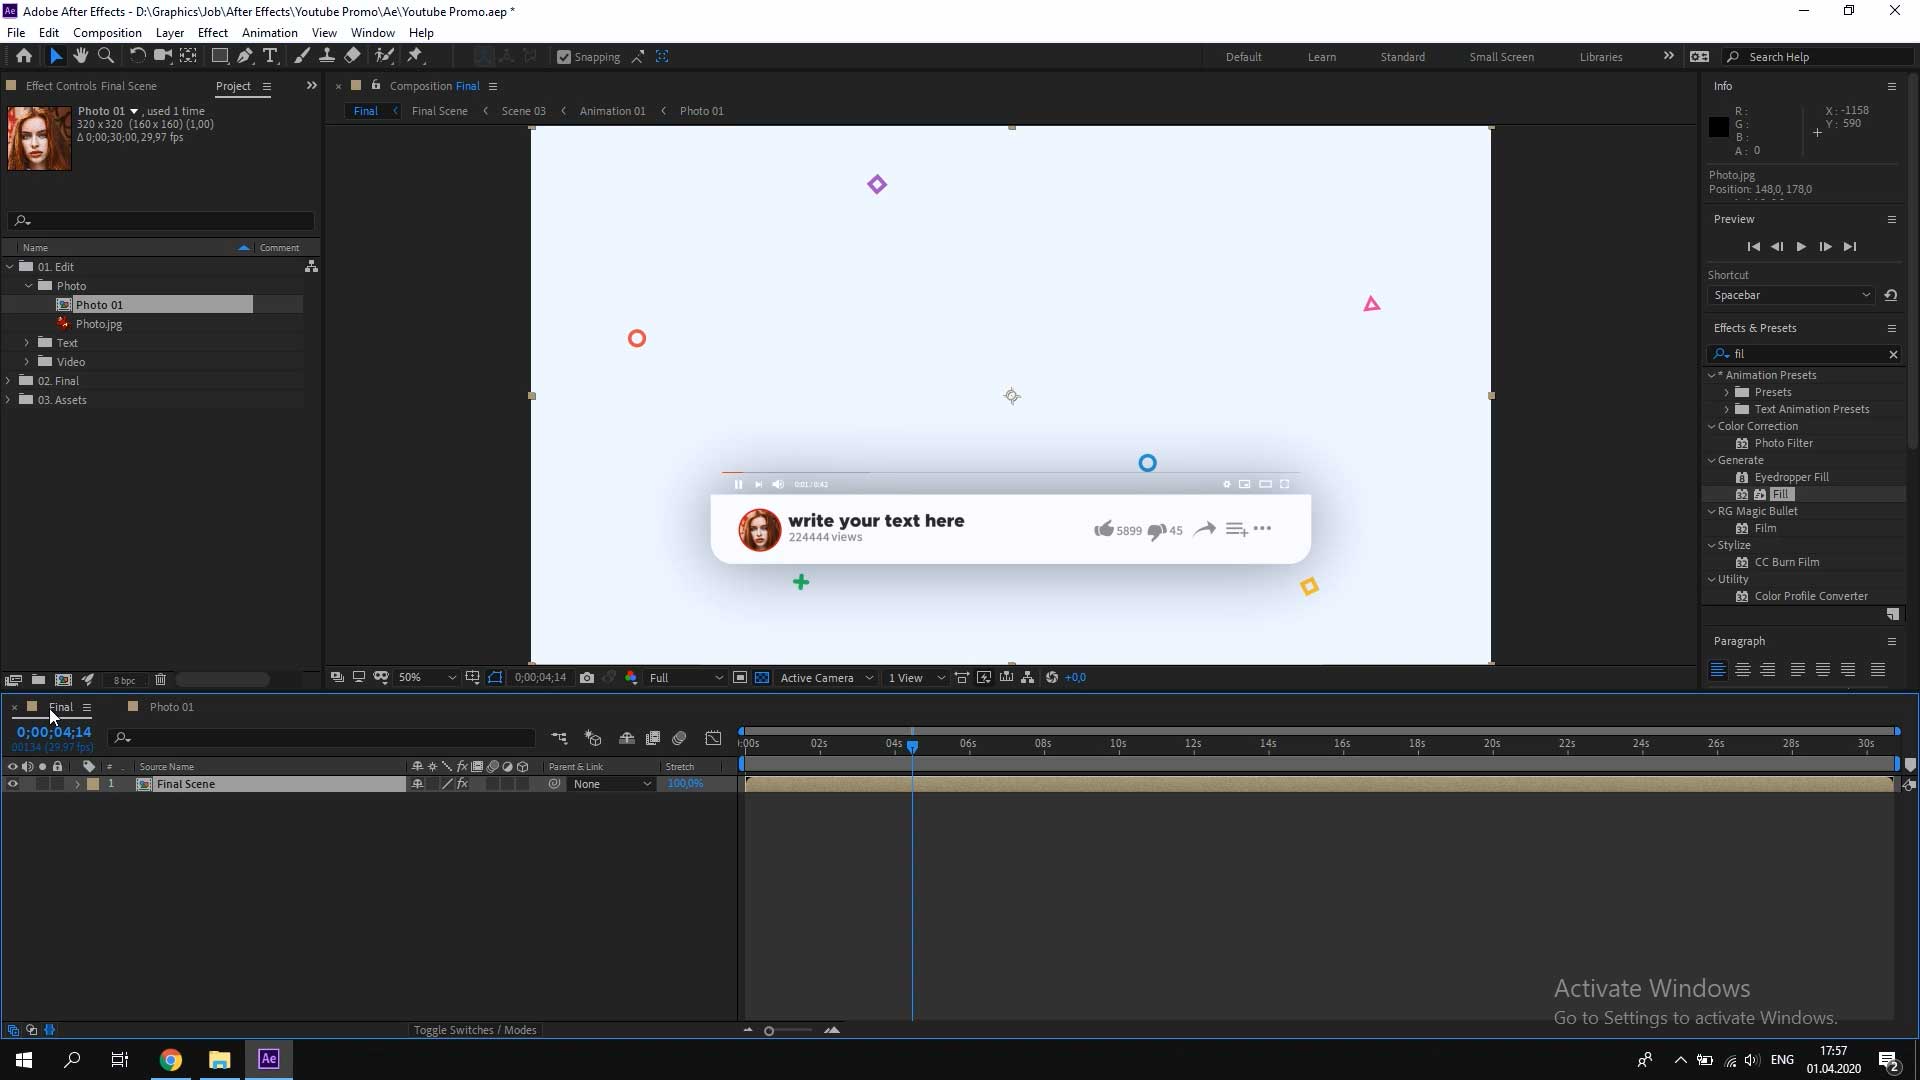Viewport: 1920px width, 1080px height.
Task: Open the None parent dropdown for Final Scene
Action: point(611,784)
